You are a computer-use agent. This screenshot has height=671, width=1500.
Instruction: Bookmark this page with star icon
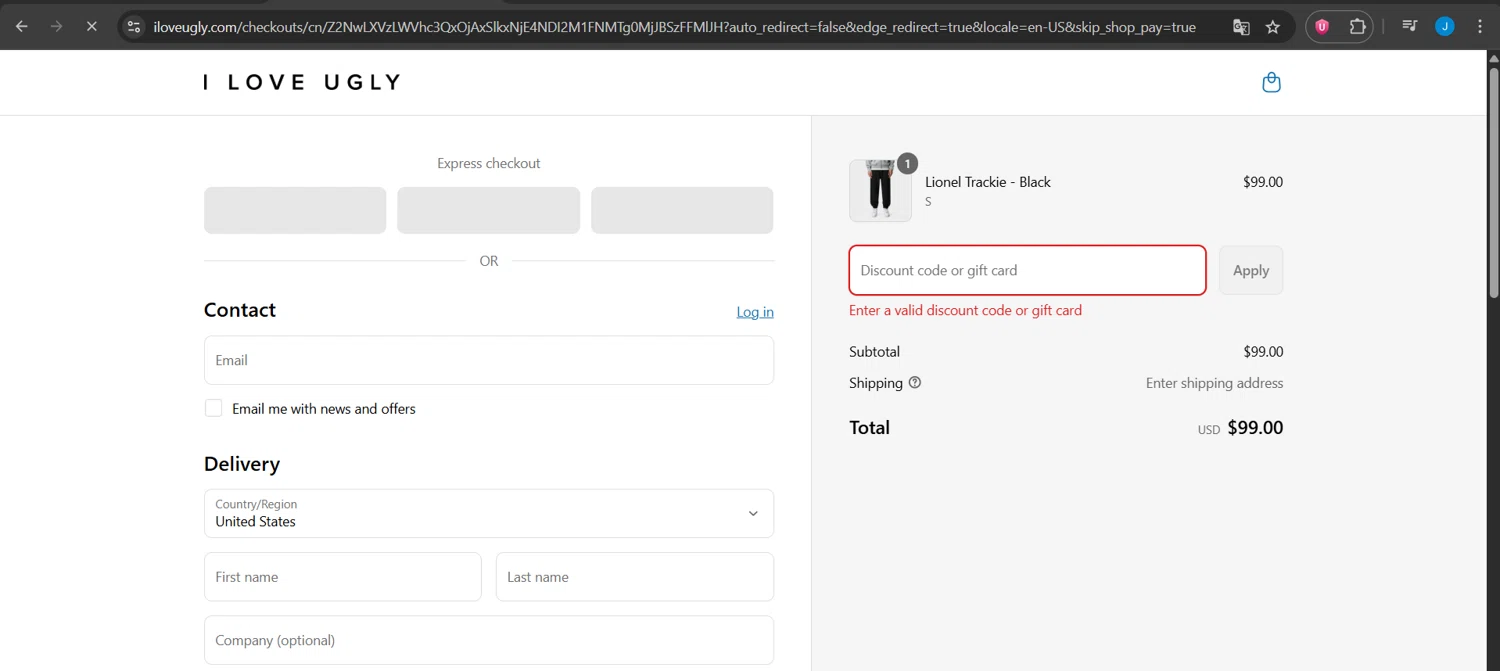click(x=1273, y=27)
